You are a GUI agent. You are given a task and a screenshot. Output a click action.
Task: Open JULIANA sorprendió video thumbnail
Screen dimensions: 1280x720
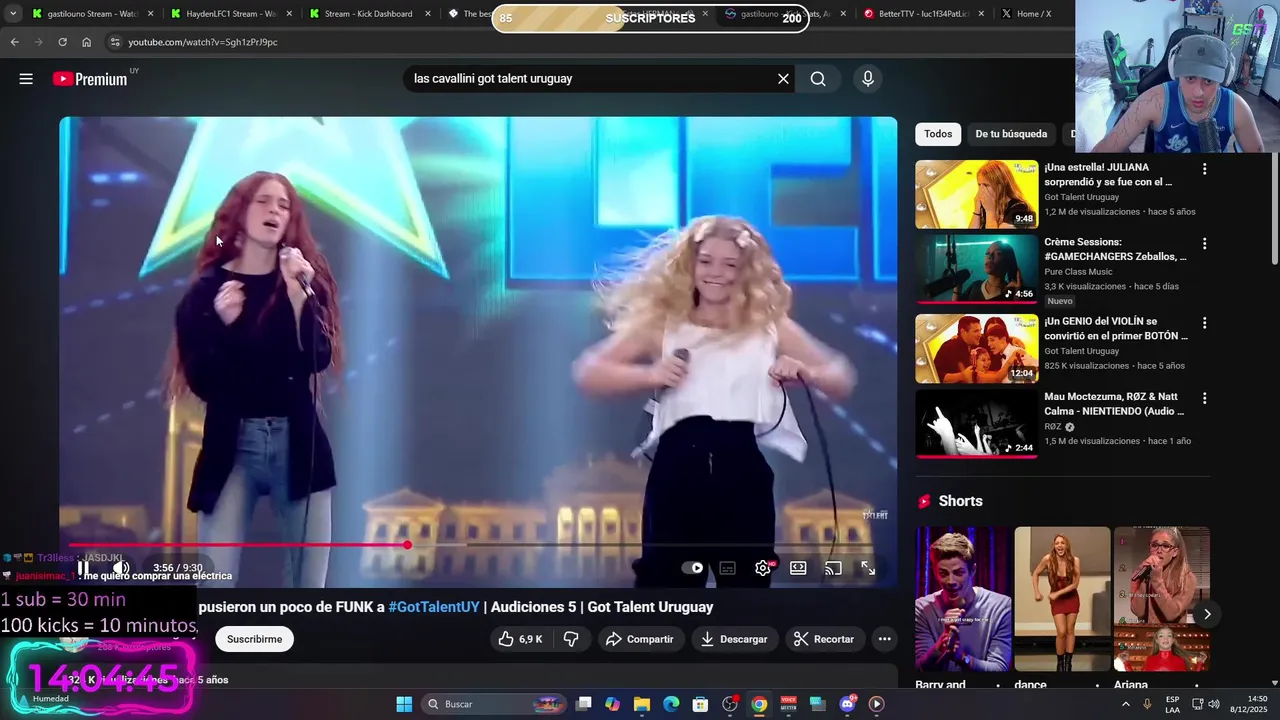977,194
